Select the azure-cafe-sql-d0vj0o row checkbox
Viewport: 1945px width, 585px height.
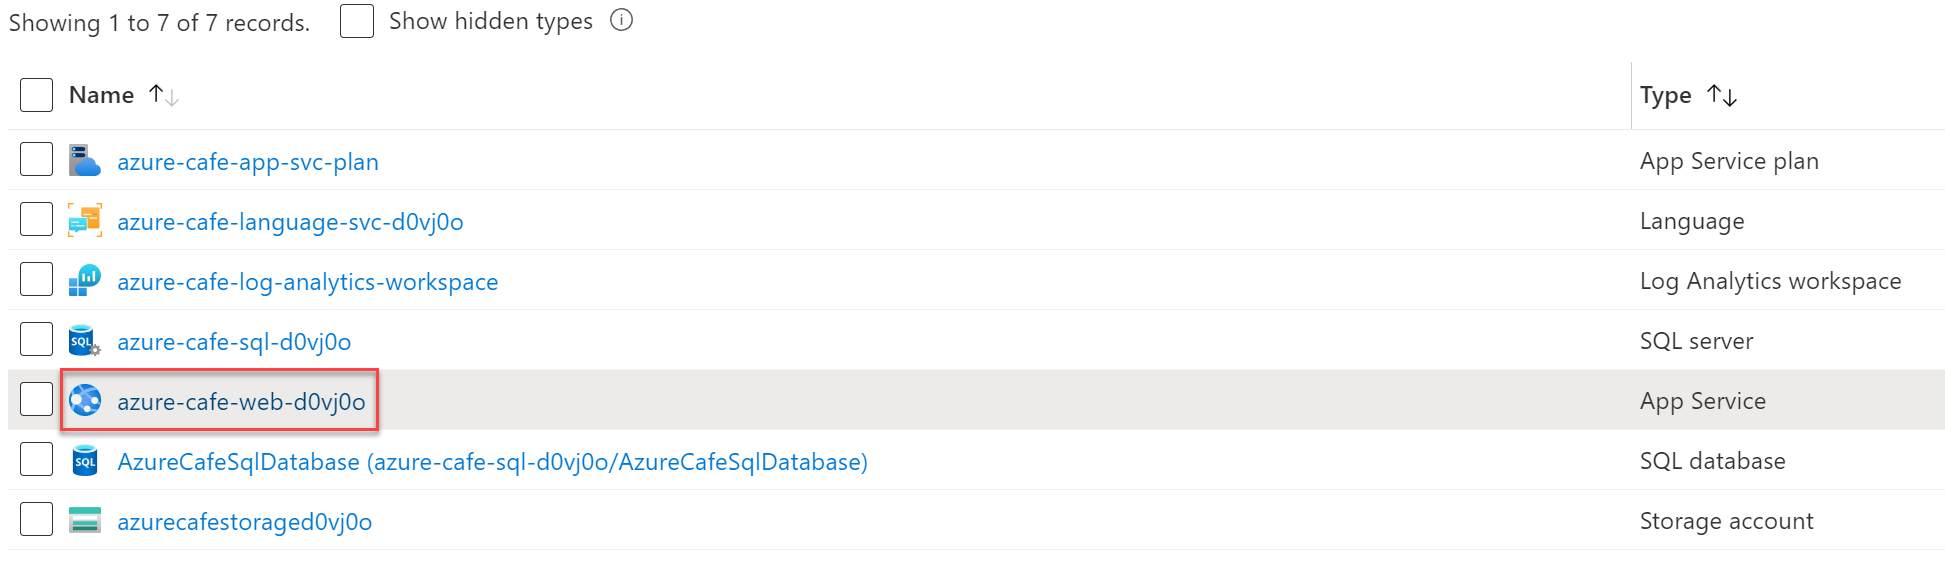[x=37, y=339]
